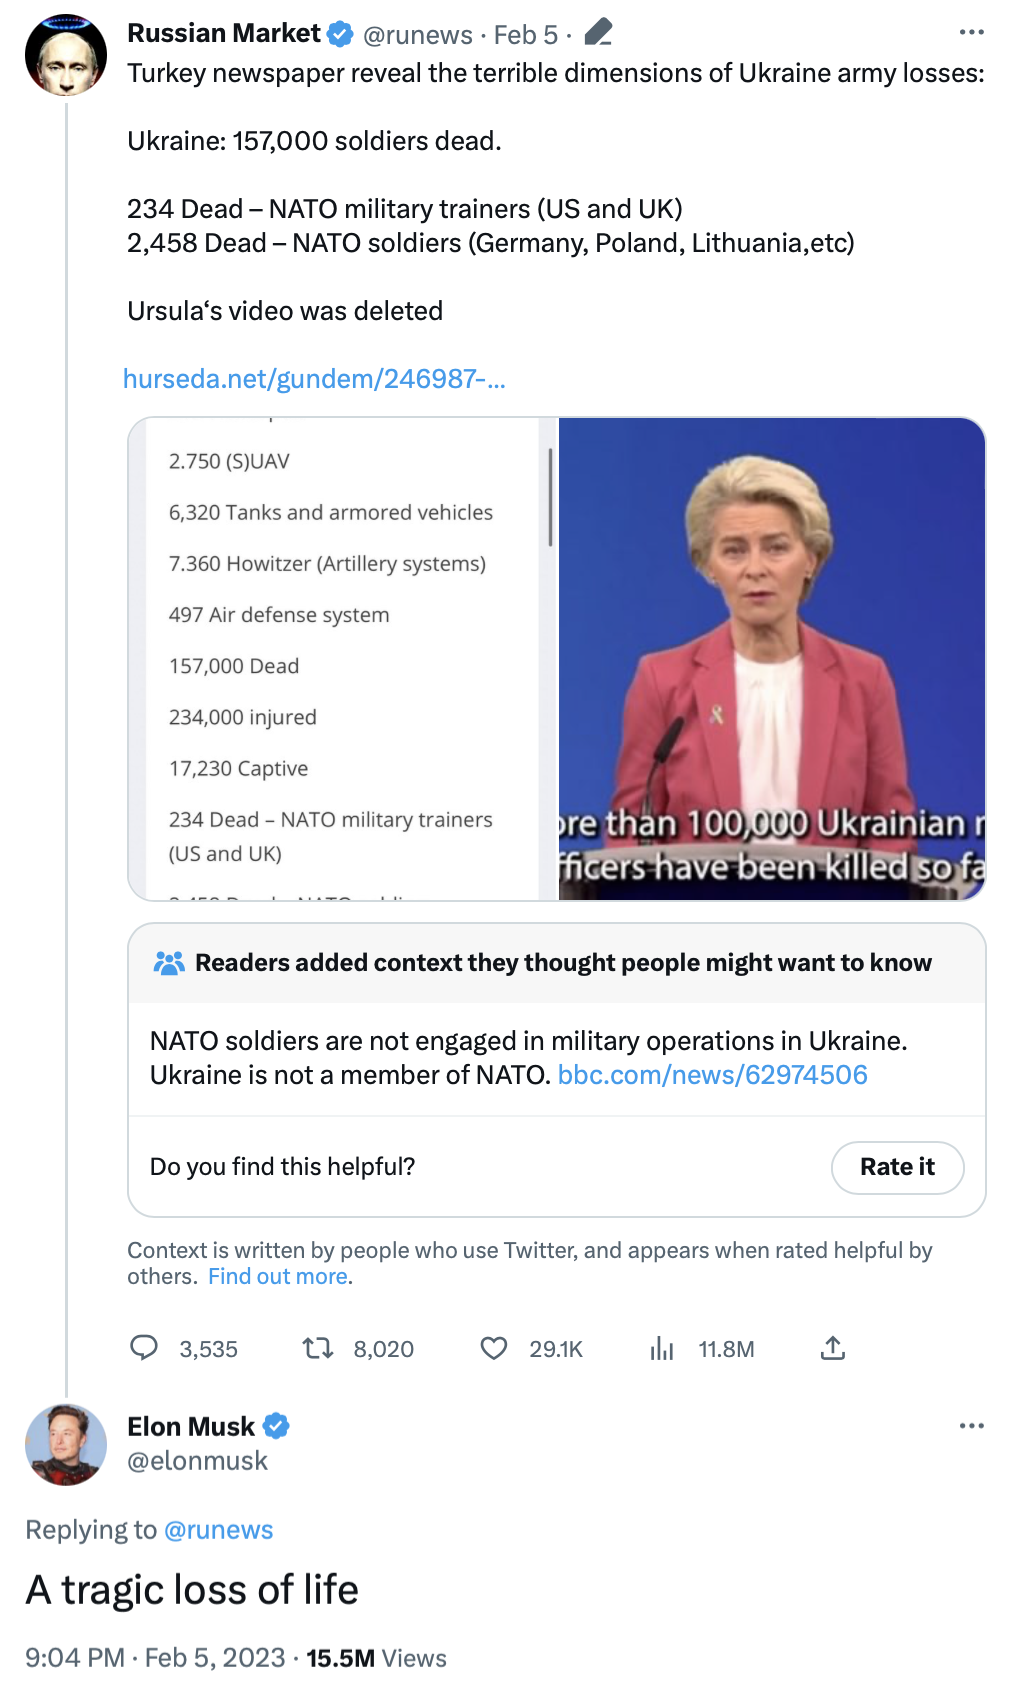This screenshot has height=1682, width=1014.
Task: Like the Russian Market tweet
Action: 494,1348
